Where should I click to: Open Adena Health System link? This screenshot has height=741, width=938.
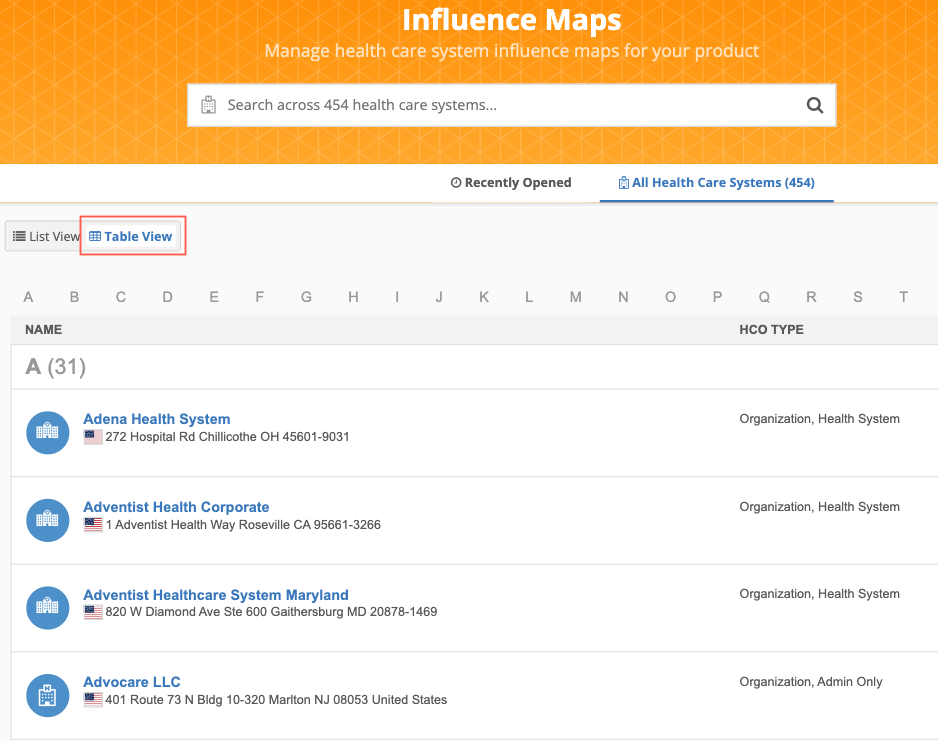click(157, 419)
